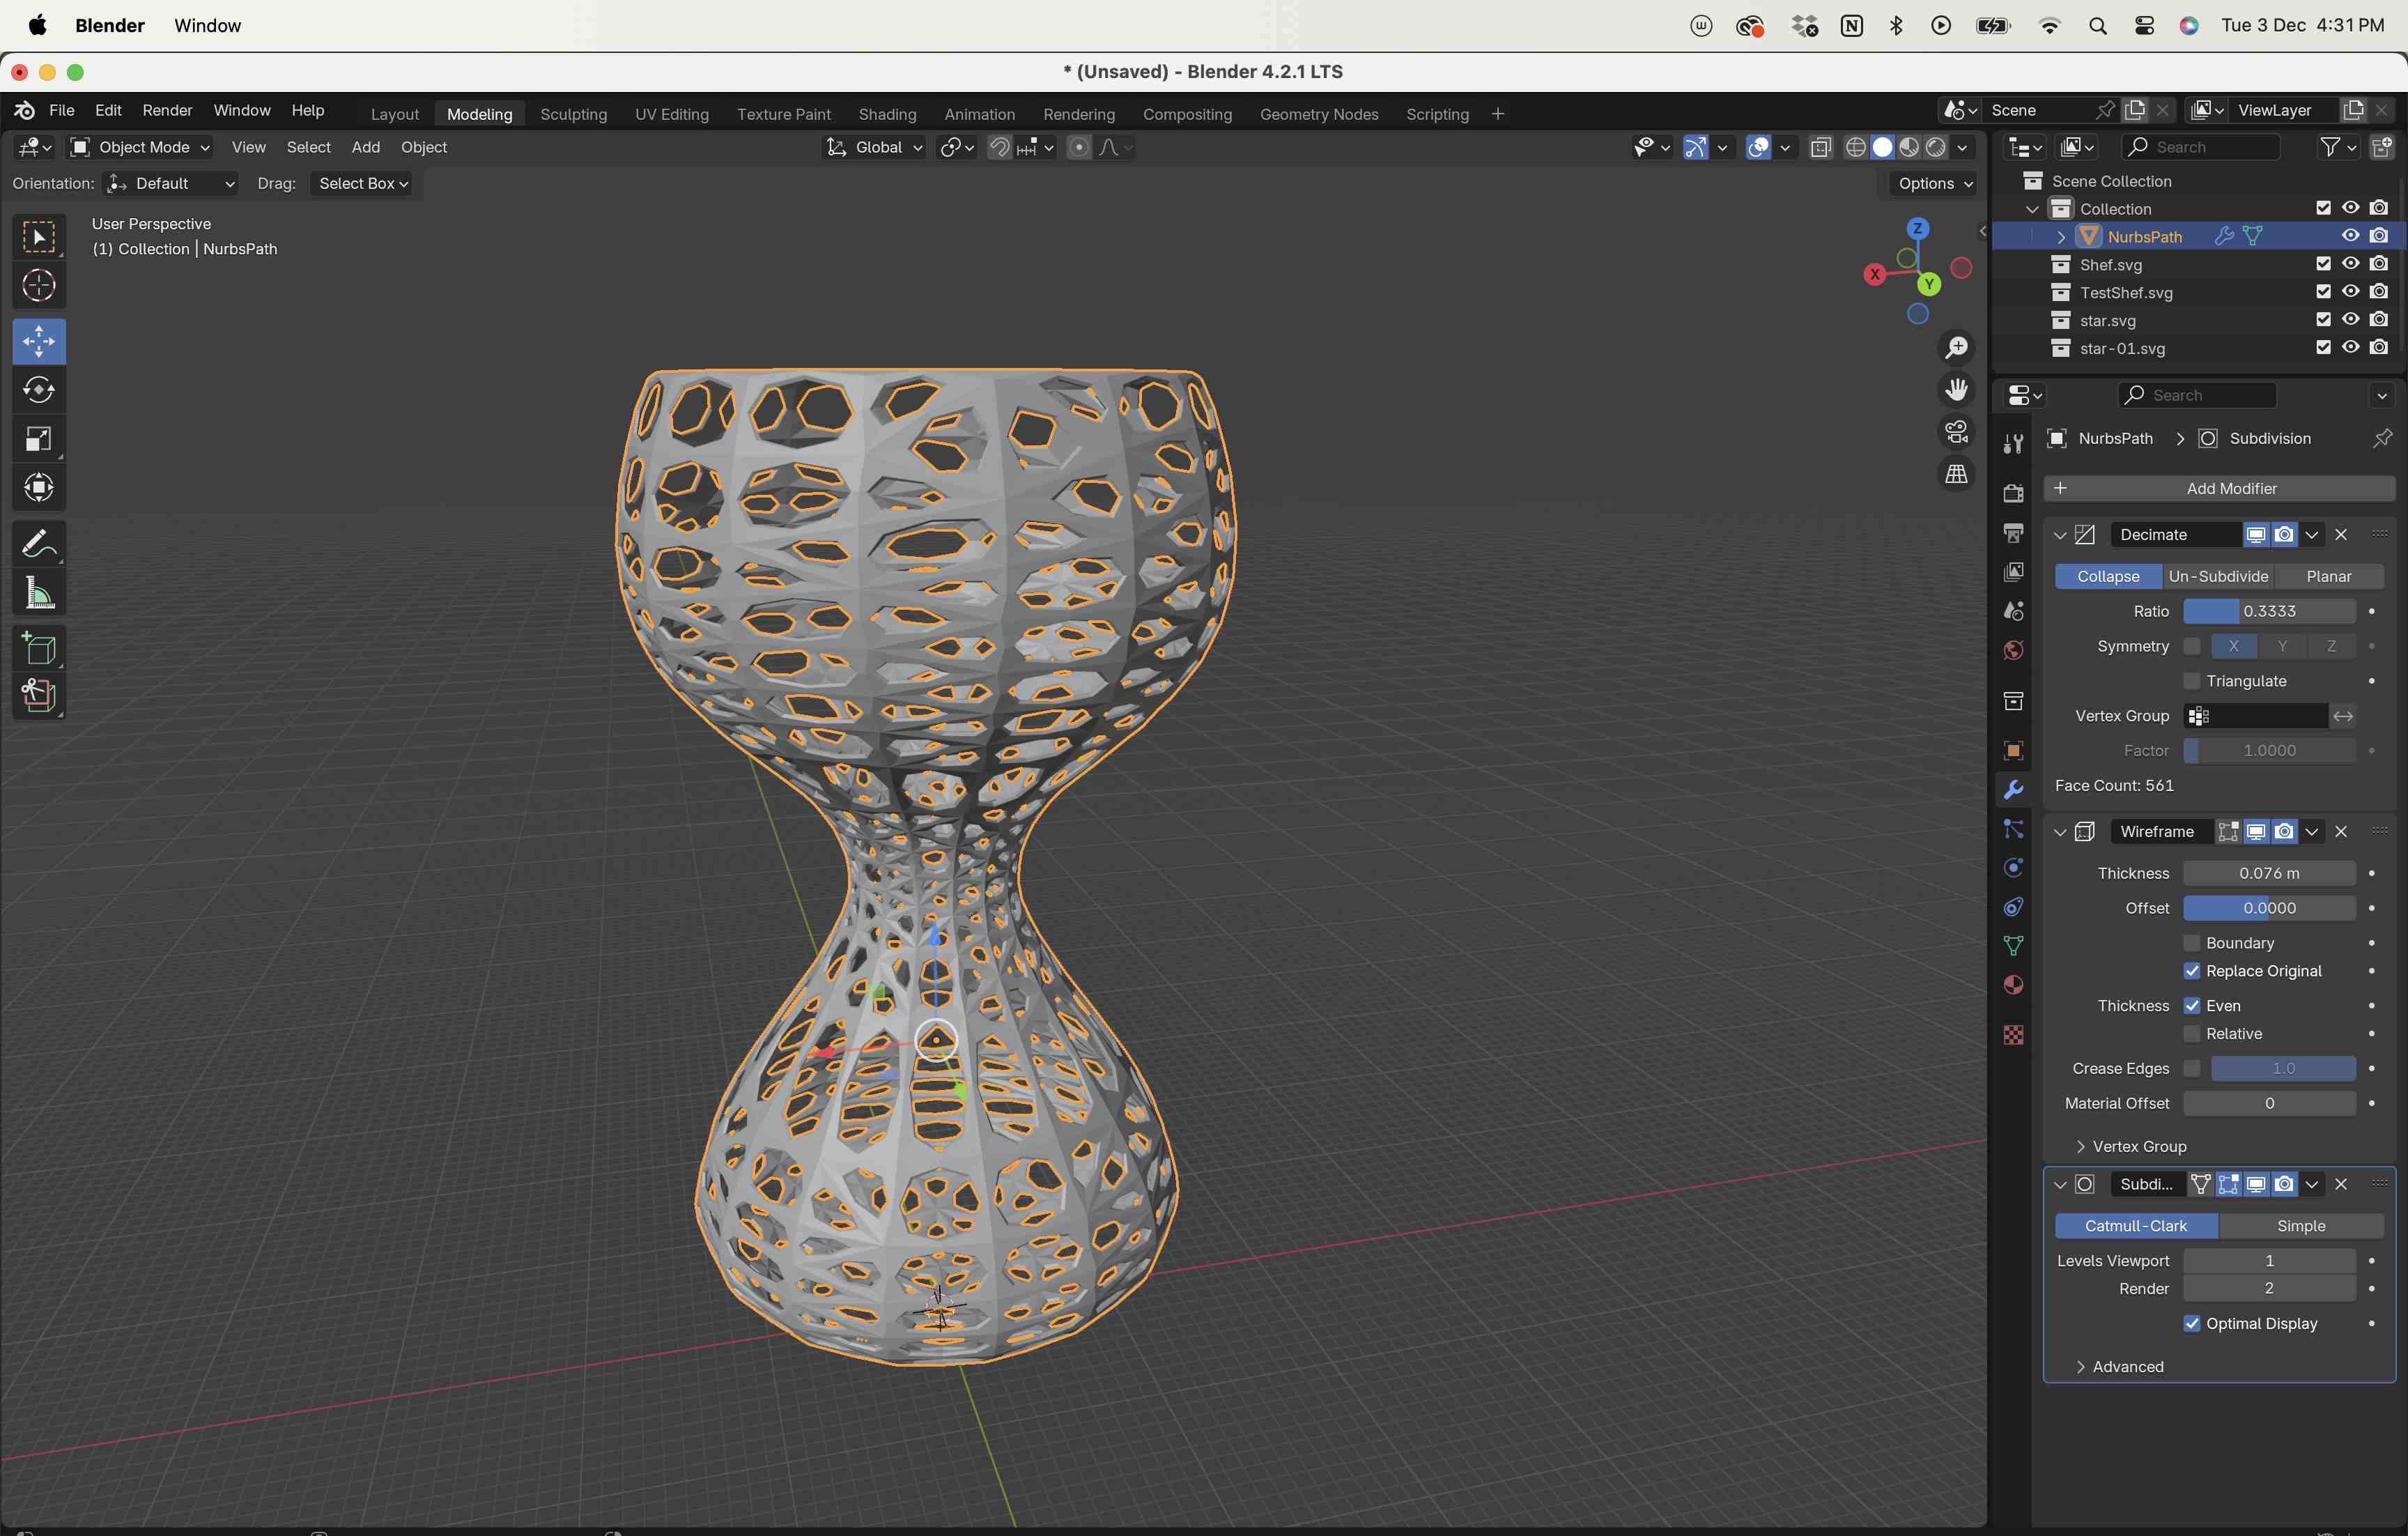This screenshot has width=2408, height=1536.
Task: Open viewport Options dropdown
Action: (1934, 184)
